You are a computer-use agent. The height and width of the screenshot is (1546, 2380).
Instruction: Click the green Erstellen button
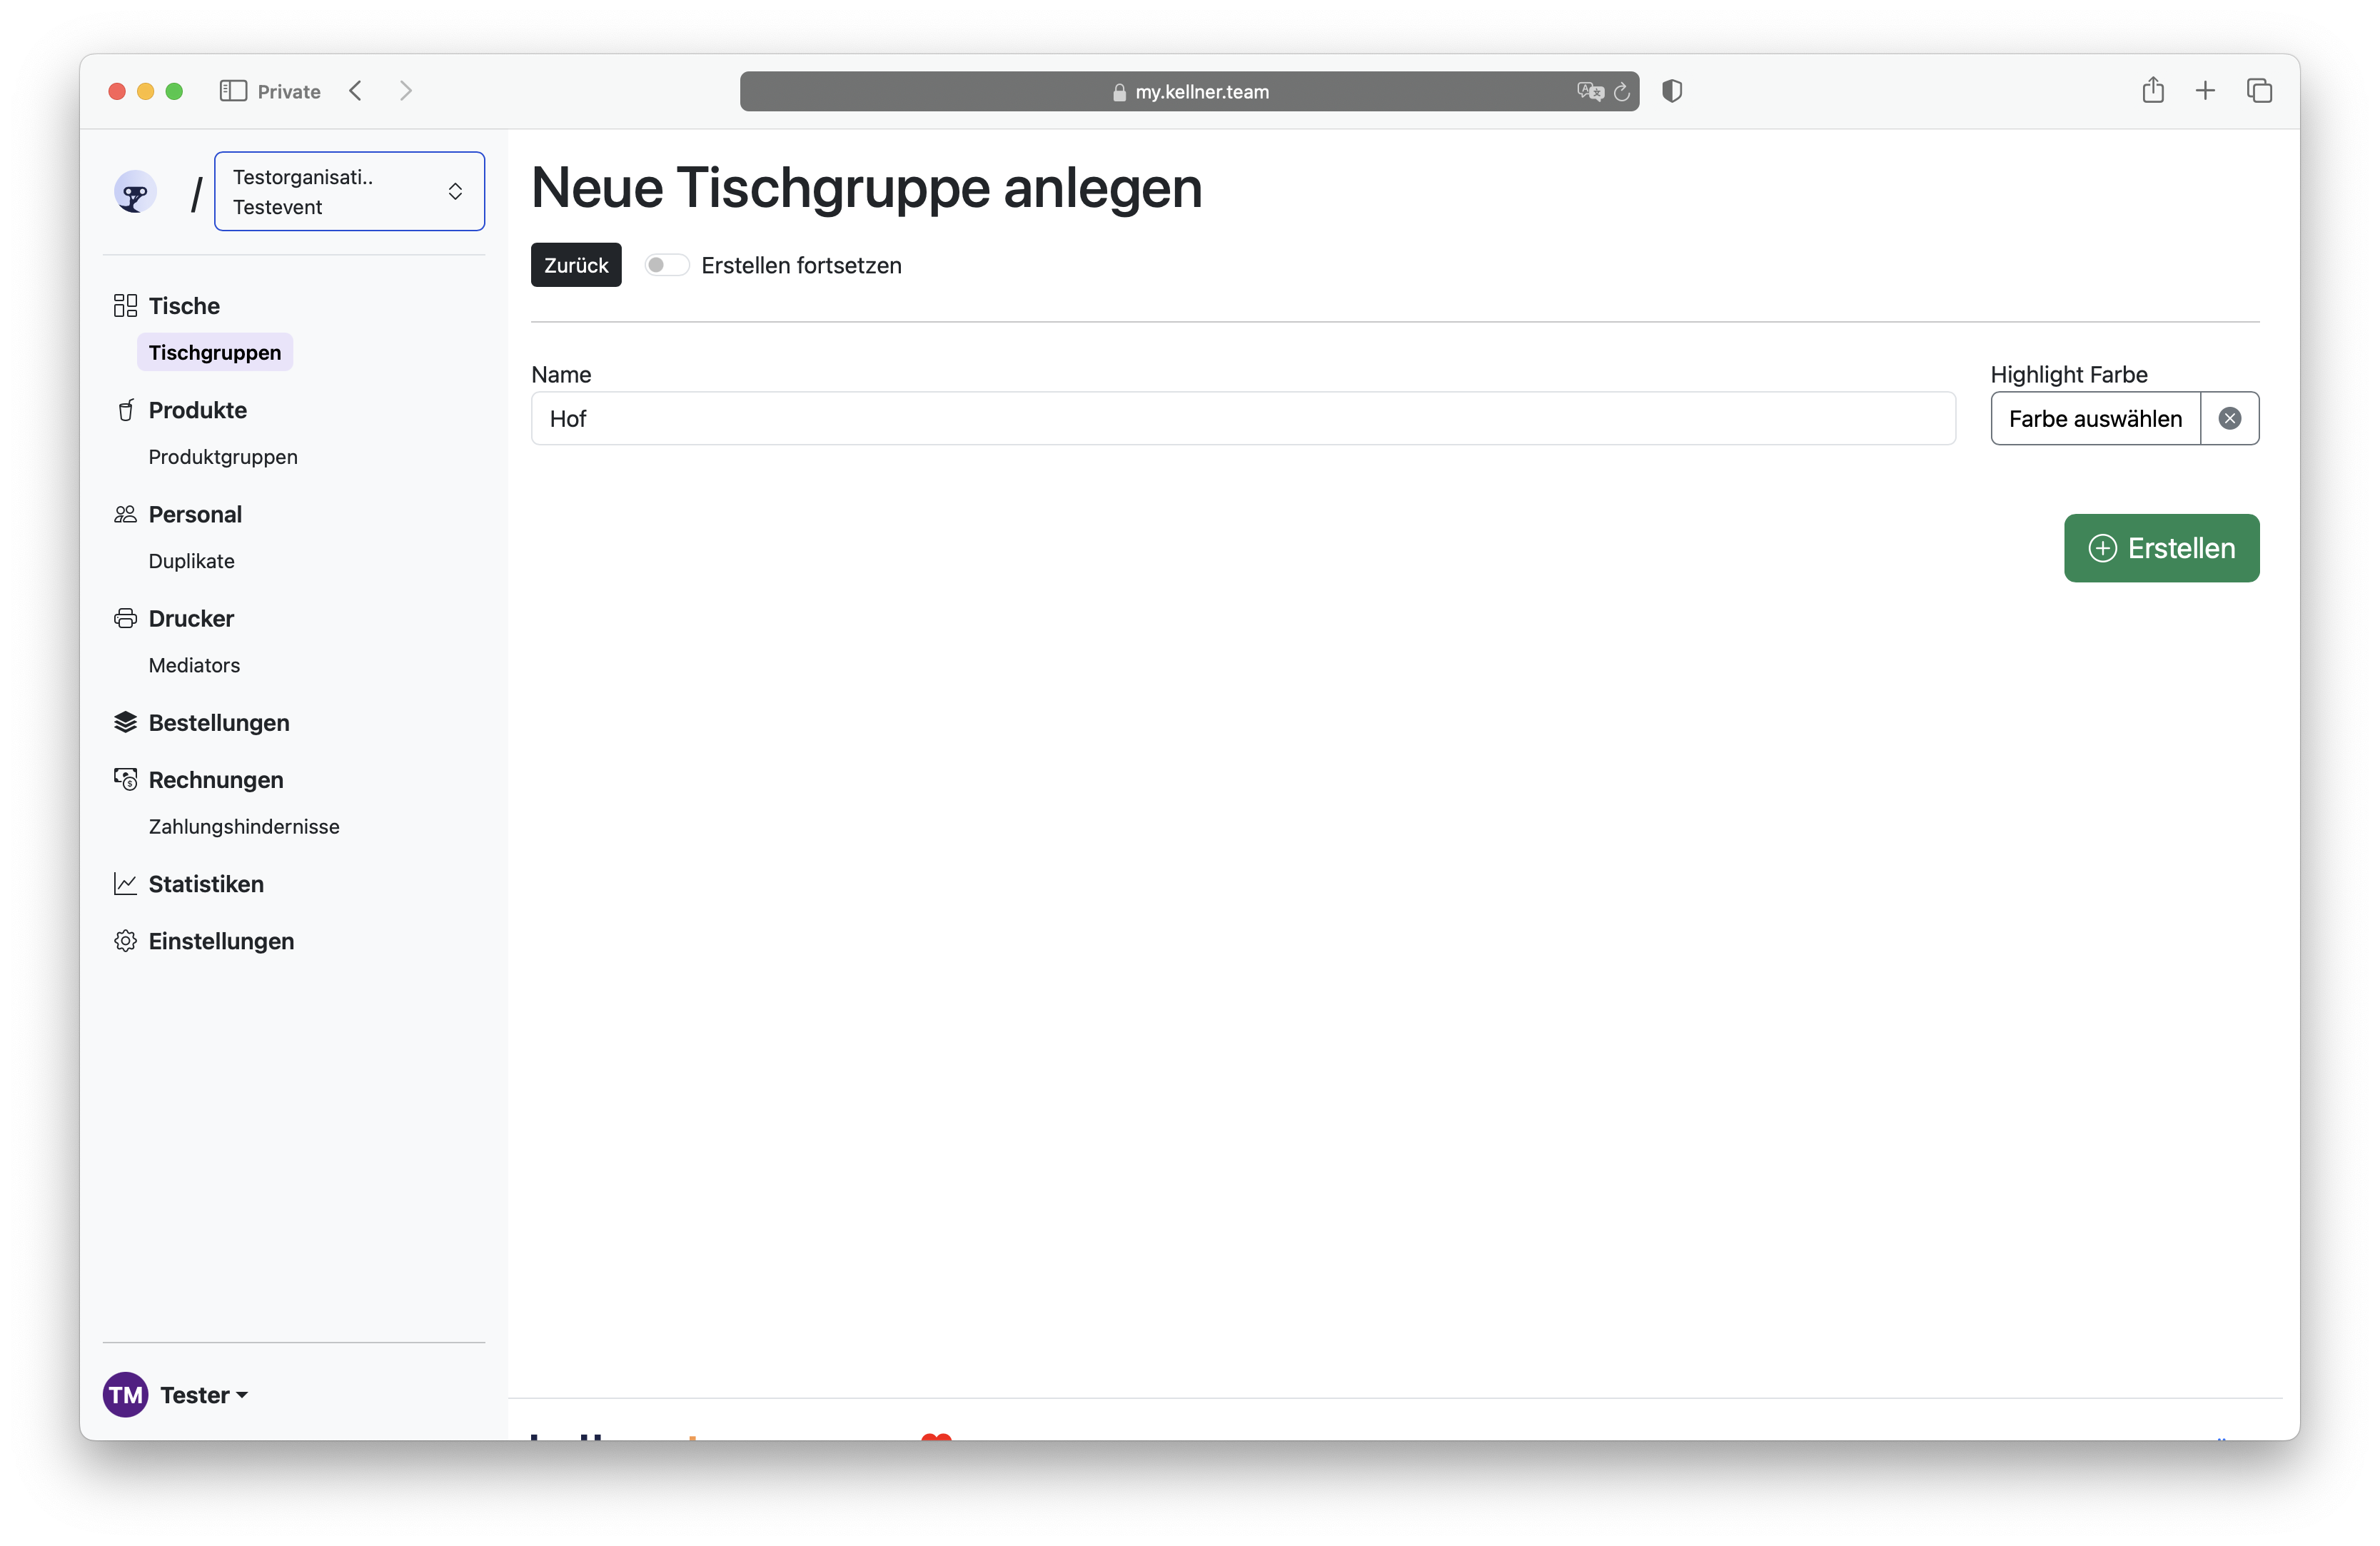[2161, 548]
